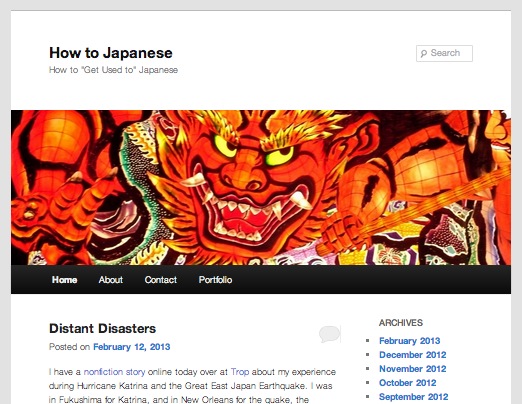Screen dimensions: 522x404
Task: Click the February 12, 2013 post date
Action: pyautogui.click(x=132, y=347)
